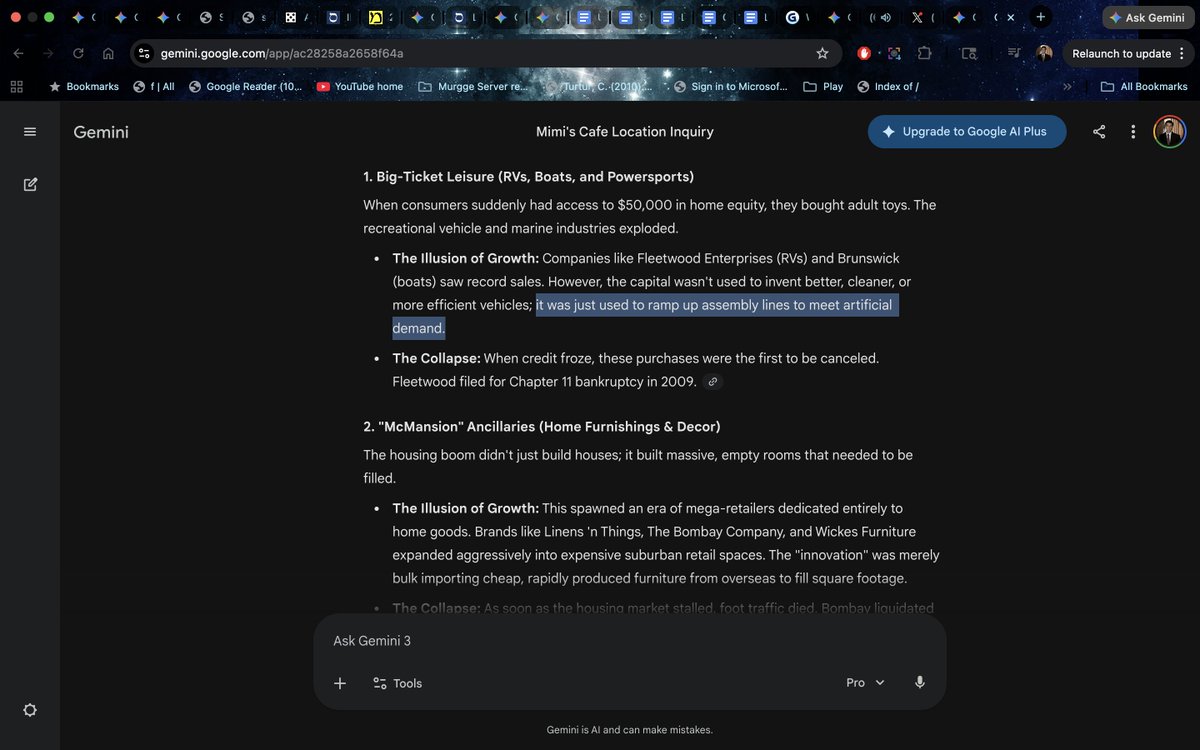Open the tab search icon in the toolbar

pos(969,54)
